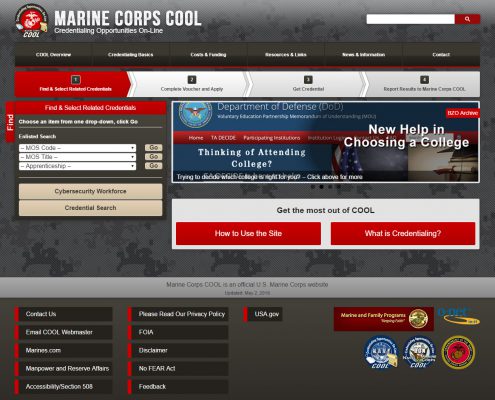The width and height of the screenshot is (495, 400).
Task: Open the Contact menu item
Action: click(x=441, y=54)
